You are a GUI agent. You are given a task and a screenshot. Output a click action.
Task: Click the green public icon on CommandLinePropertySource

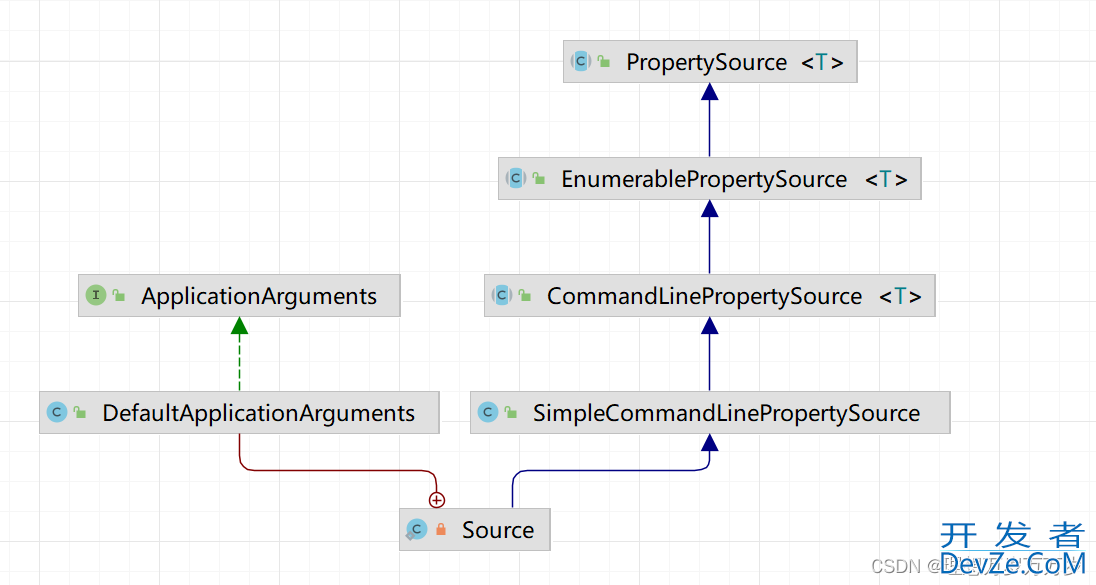coord(525,295)
